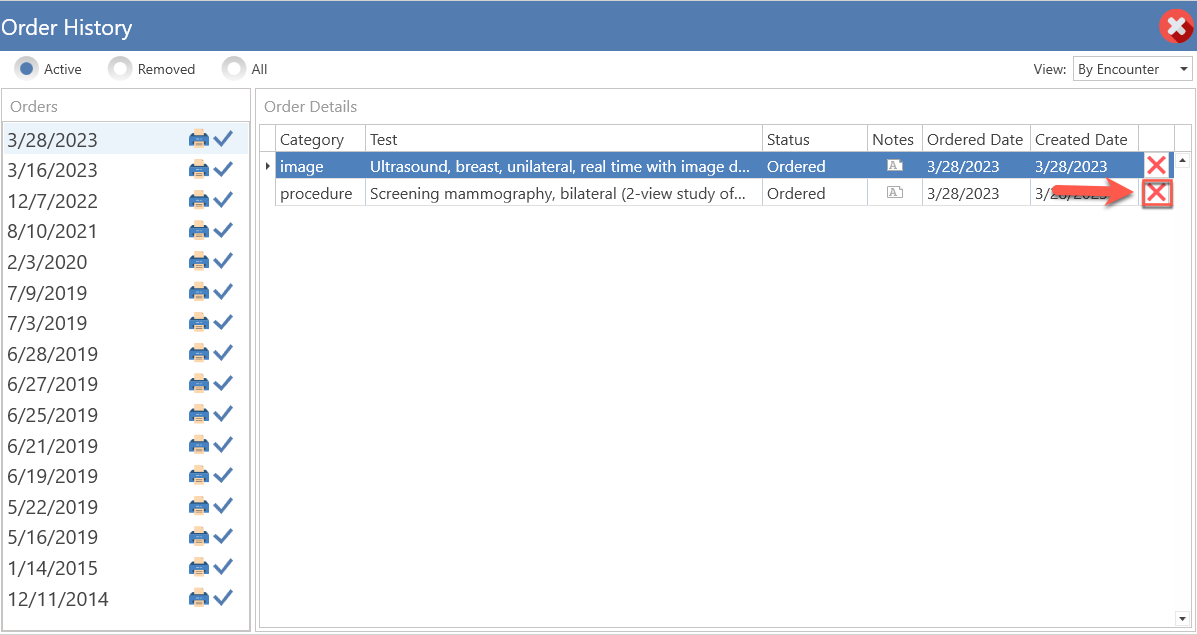Click Ordered status of the procedure row

(x=815, y=193)
